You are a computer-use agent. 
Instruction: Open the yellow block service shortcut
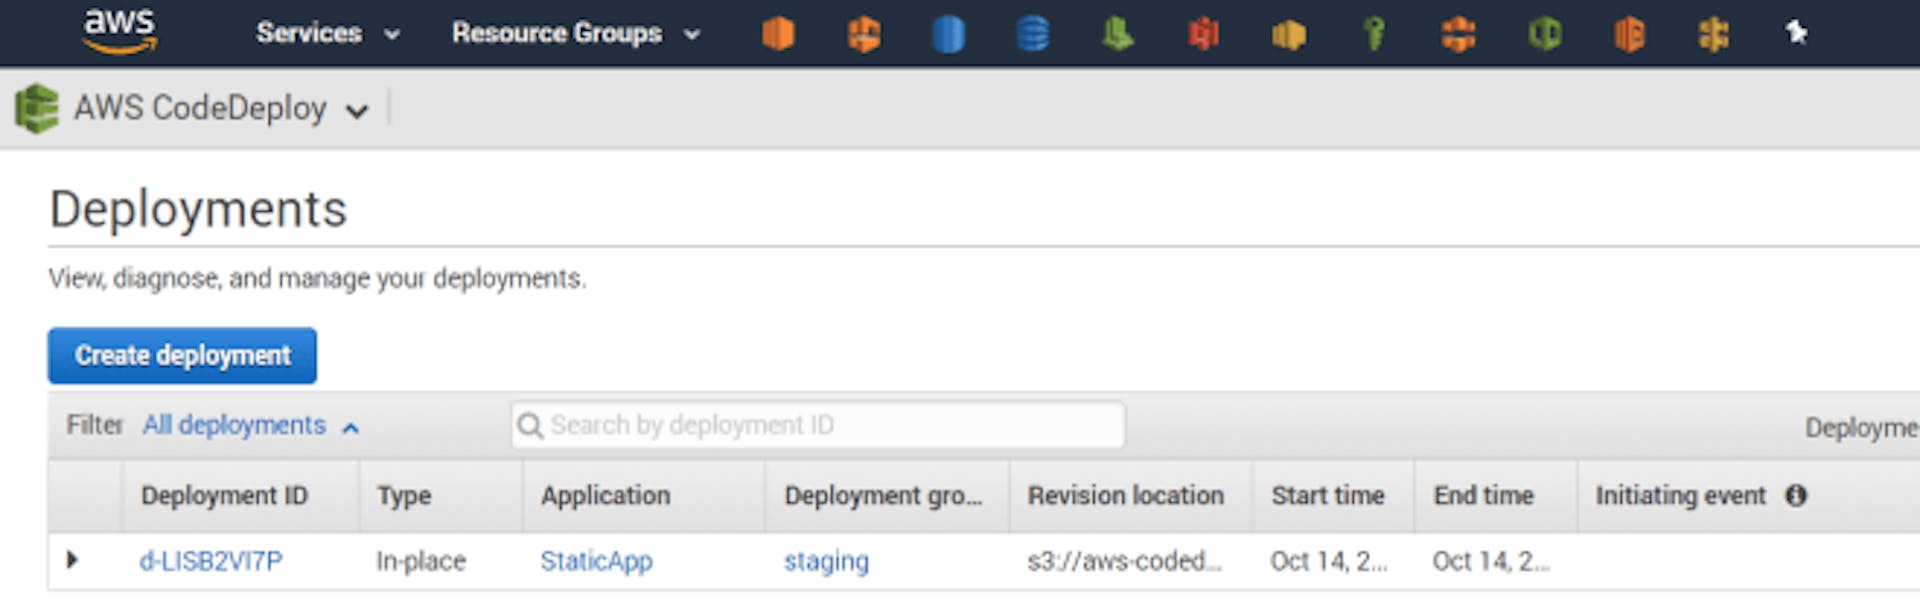tap(1289, 35)
